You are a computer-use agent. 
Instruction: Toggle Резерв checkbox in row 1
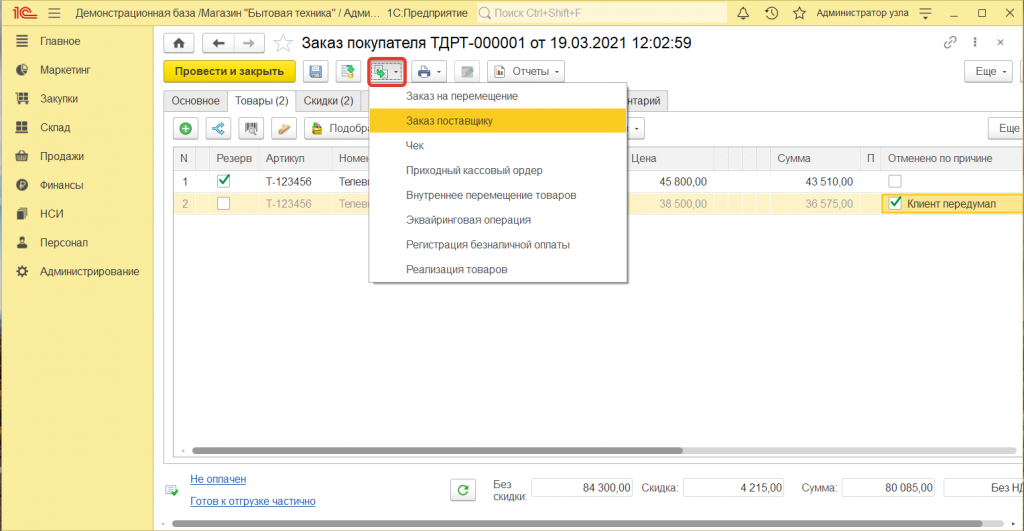click(224, 182)
